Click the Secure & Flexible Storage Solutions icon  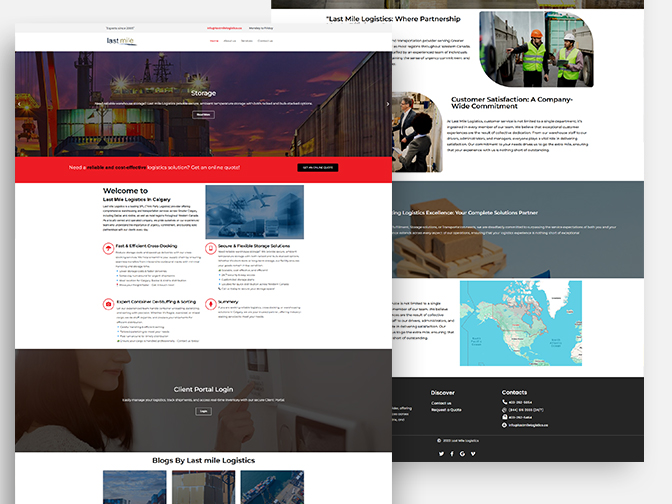(210, 246)
